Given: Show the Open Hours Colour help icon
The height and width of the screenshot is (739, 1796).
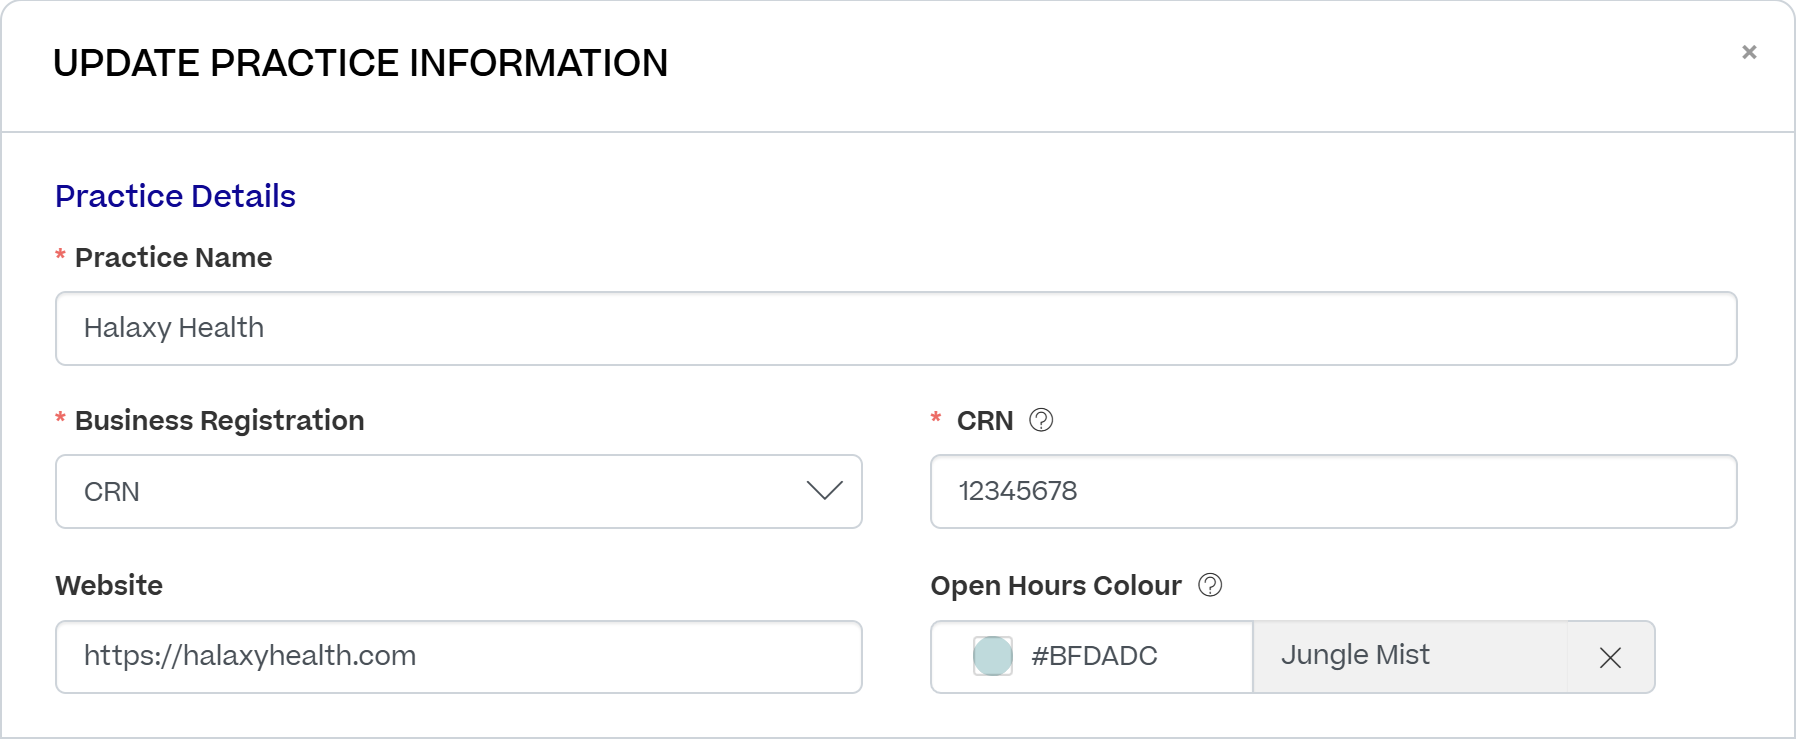Looking at the screenshot, I should click(x=1210, y=585).
